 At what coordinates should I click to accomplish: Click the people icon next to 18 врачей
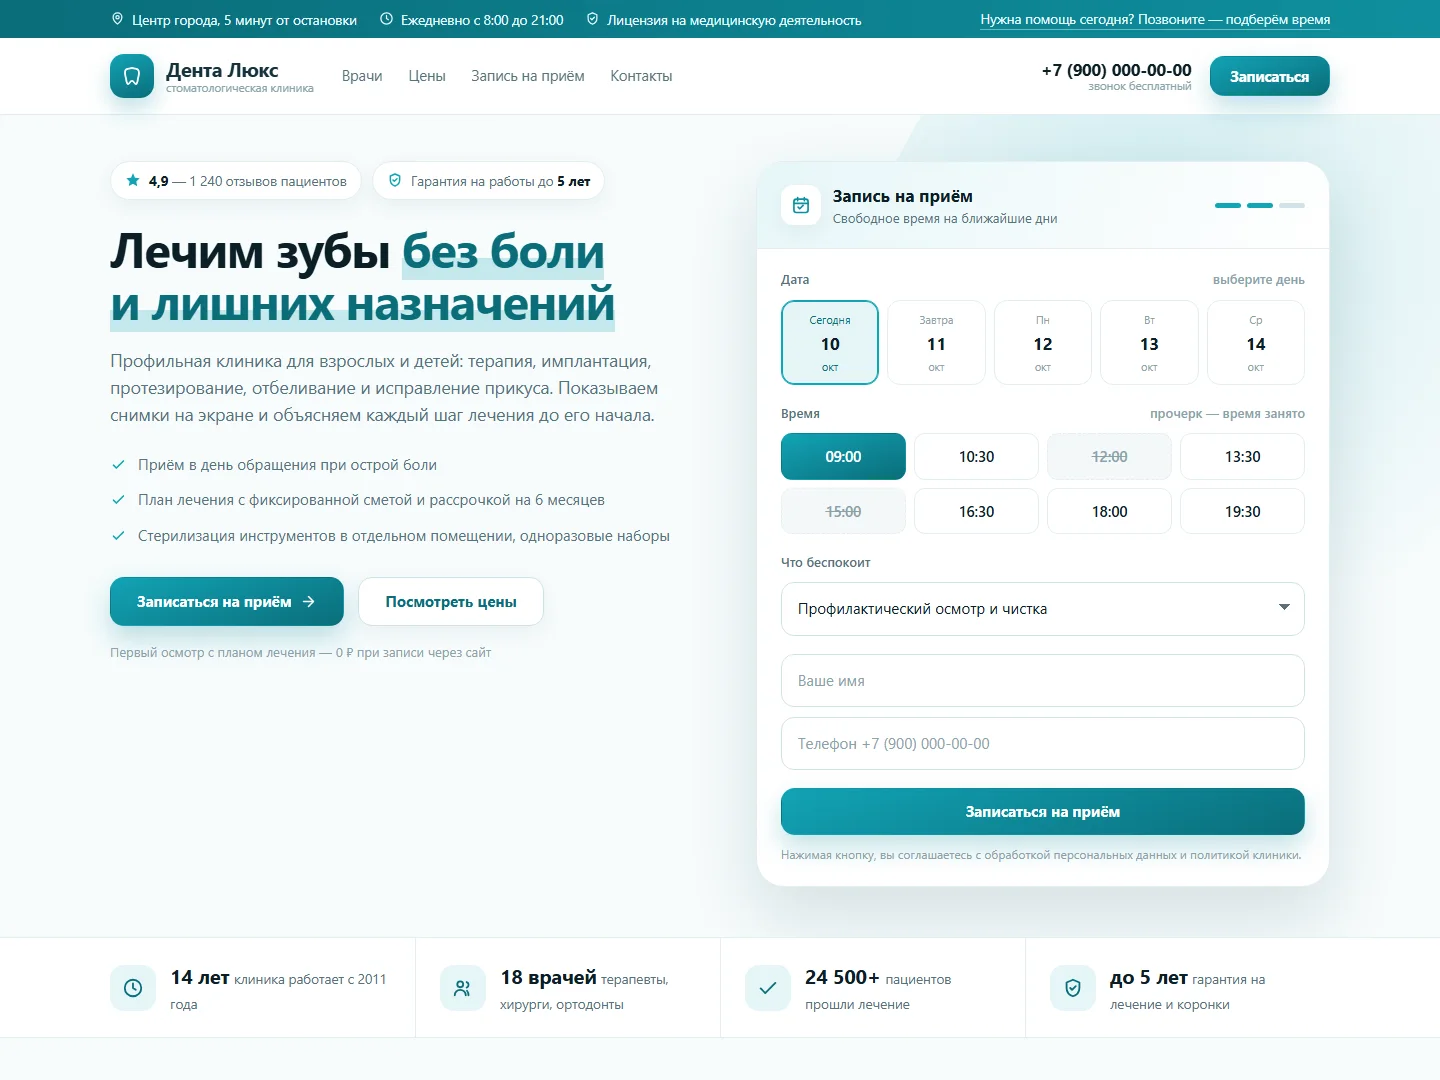[463, 988]
